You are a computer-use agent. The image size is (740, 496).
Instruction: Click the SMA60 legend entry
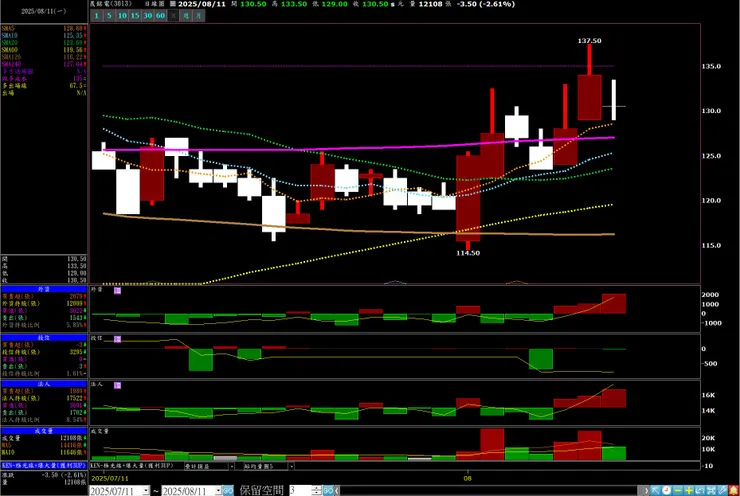(x=44, y=50)
